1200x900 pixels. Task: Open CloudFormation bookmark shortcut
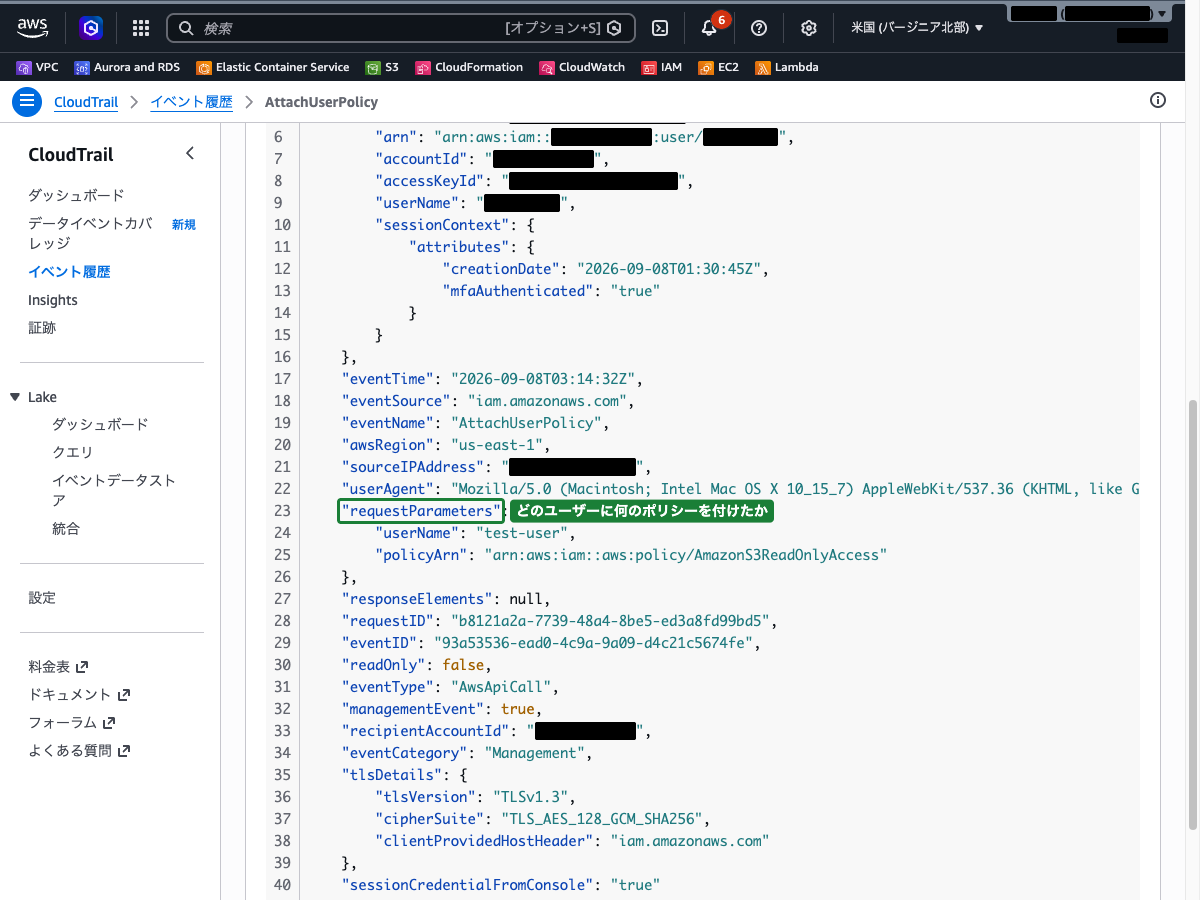click(469, 67)
